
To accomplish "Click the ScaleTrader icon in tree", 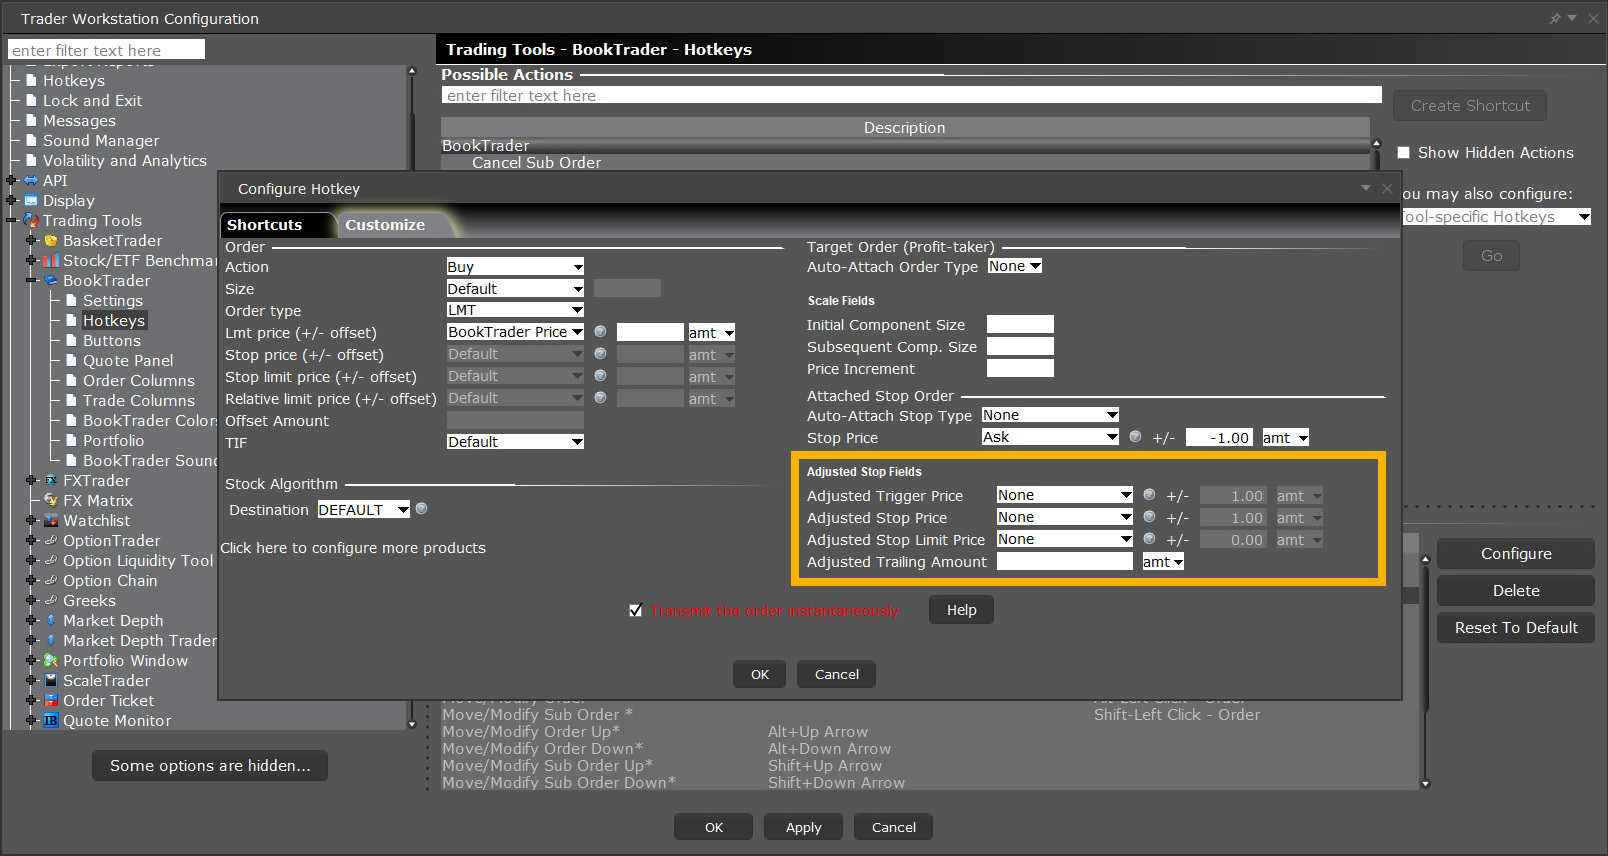I will 51,681.
